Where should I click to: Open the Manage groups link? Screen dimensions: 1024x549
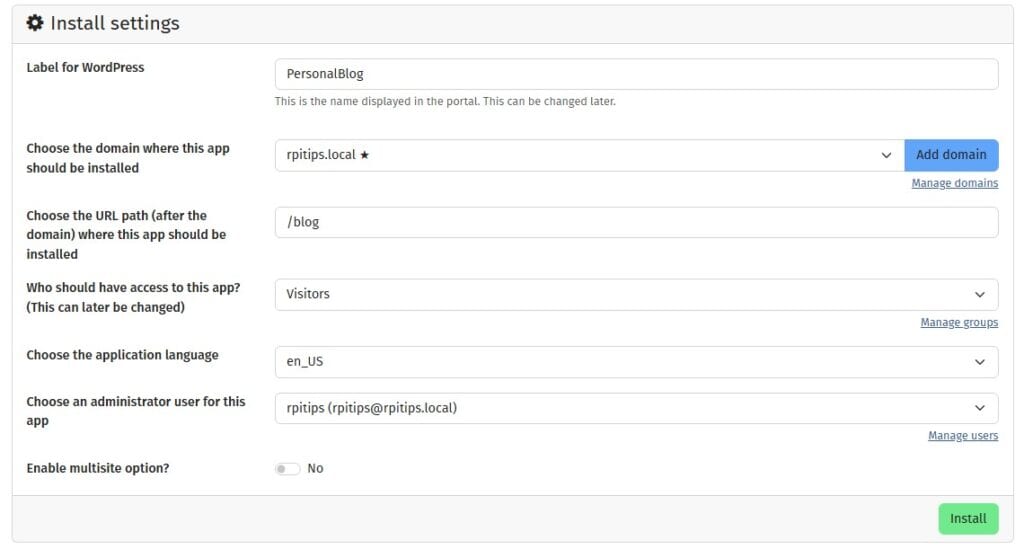pos(959,322)
